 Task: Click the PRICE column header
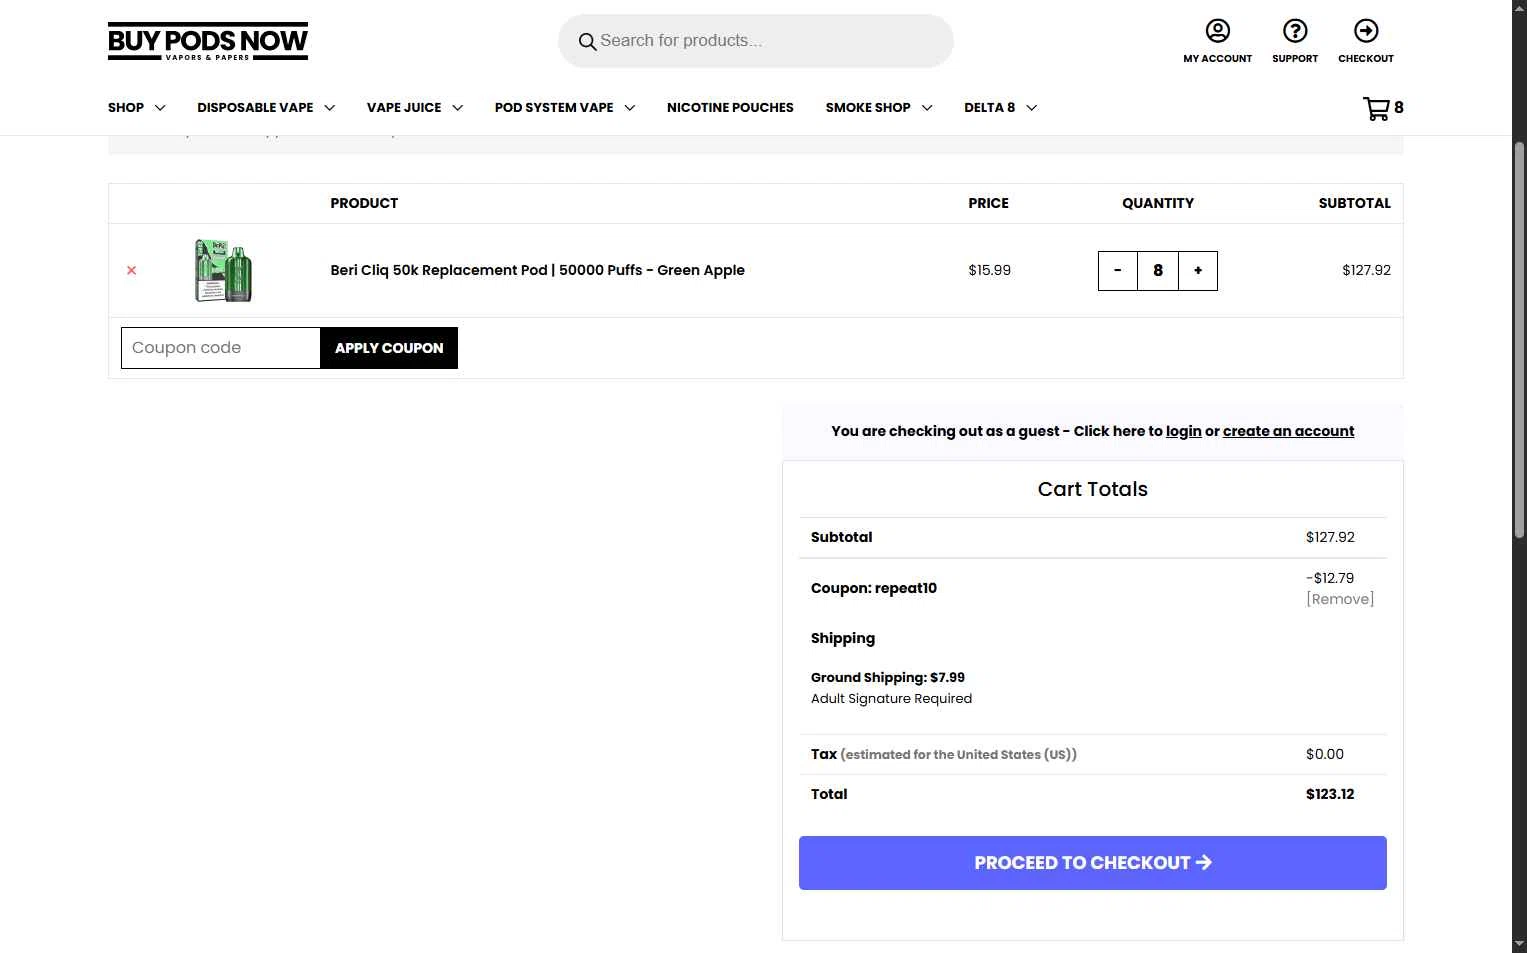click(988, 203)
